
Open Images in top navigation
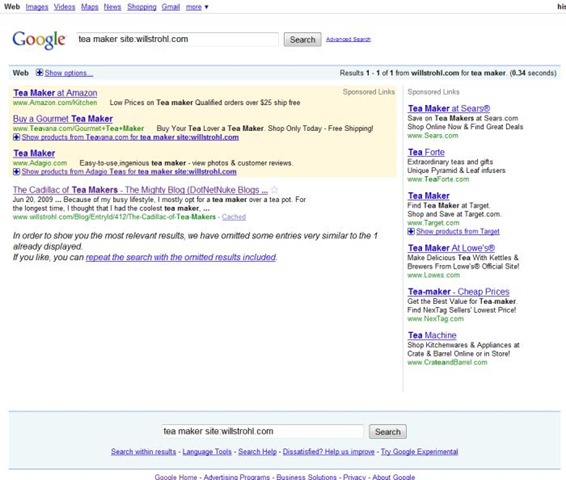coord(37,7)
